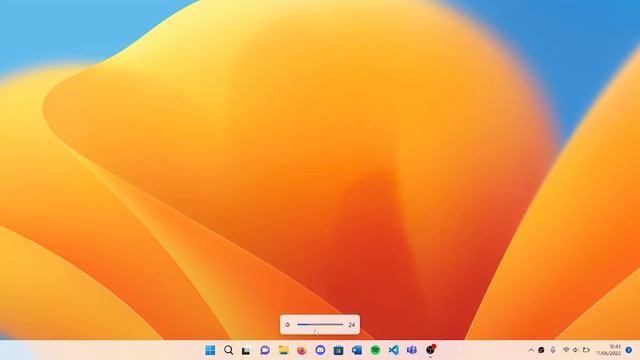
Task: Open the Discord taskbar icon
Action: point(320,350)
